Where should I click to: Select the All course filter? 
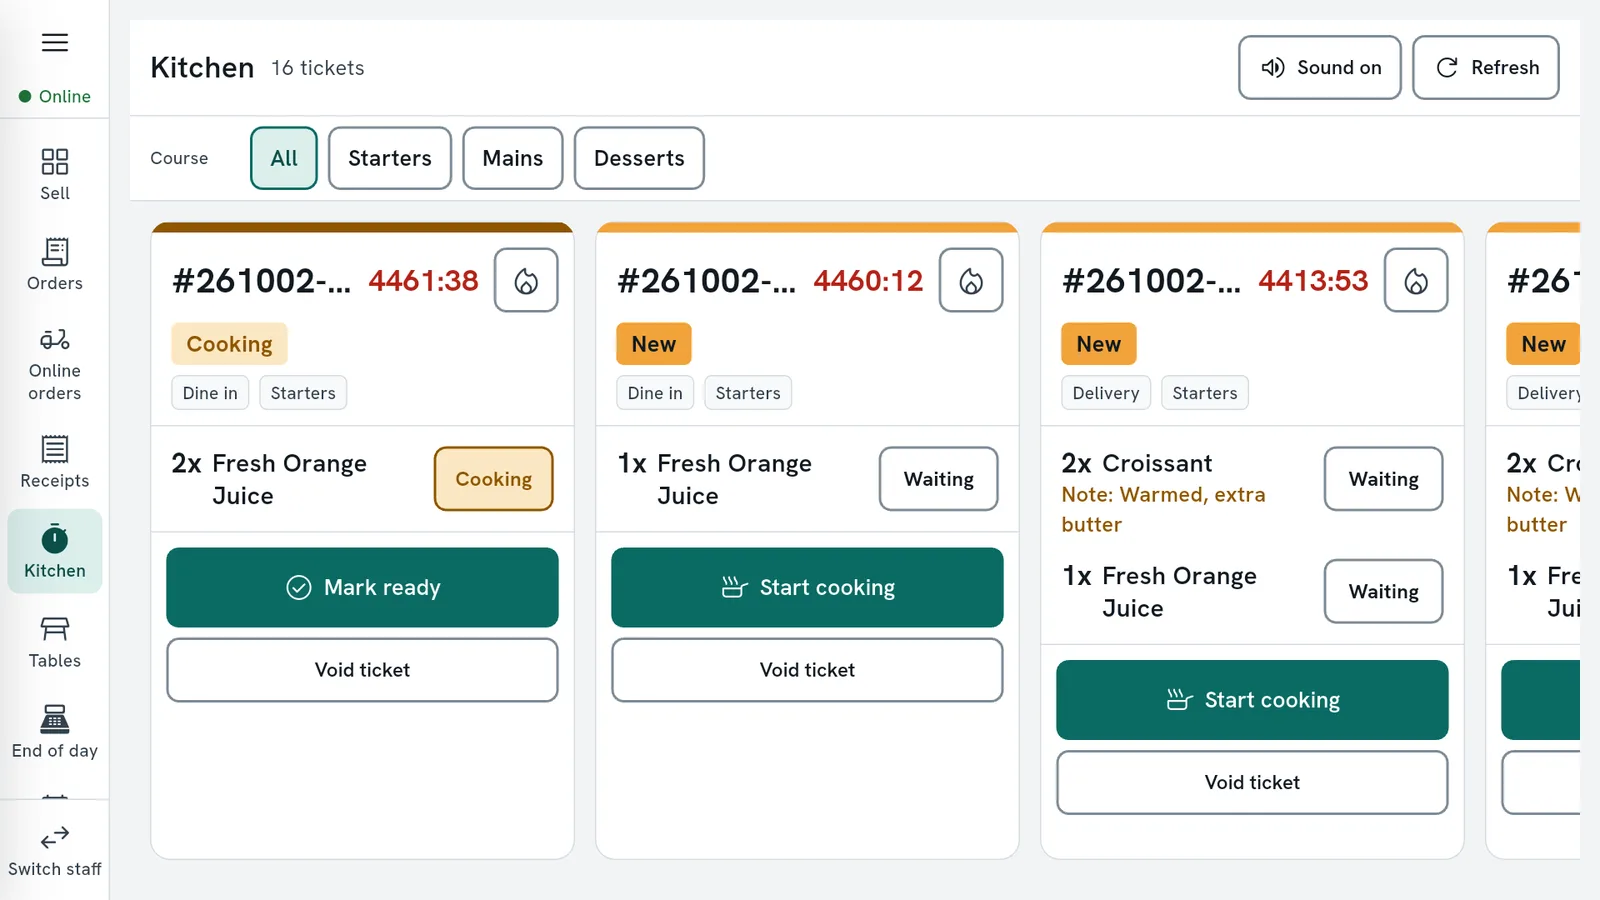coord(284,158)
